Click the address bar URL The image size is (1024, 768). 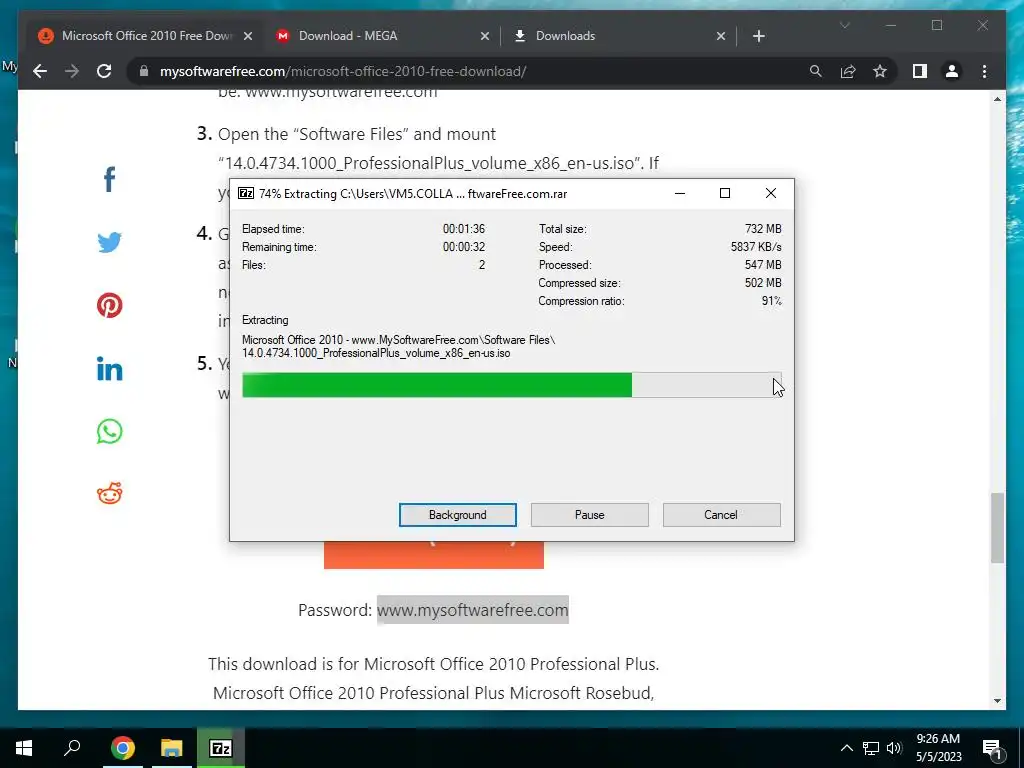point(343,71)
